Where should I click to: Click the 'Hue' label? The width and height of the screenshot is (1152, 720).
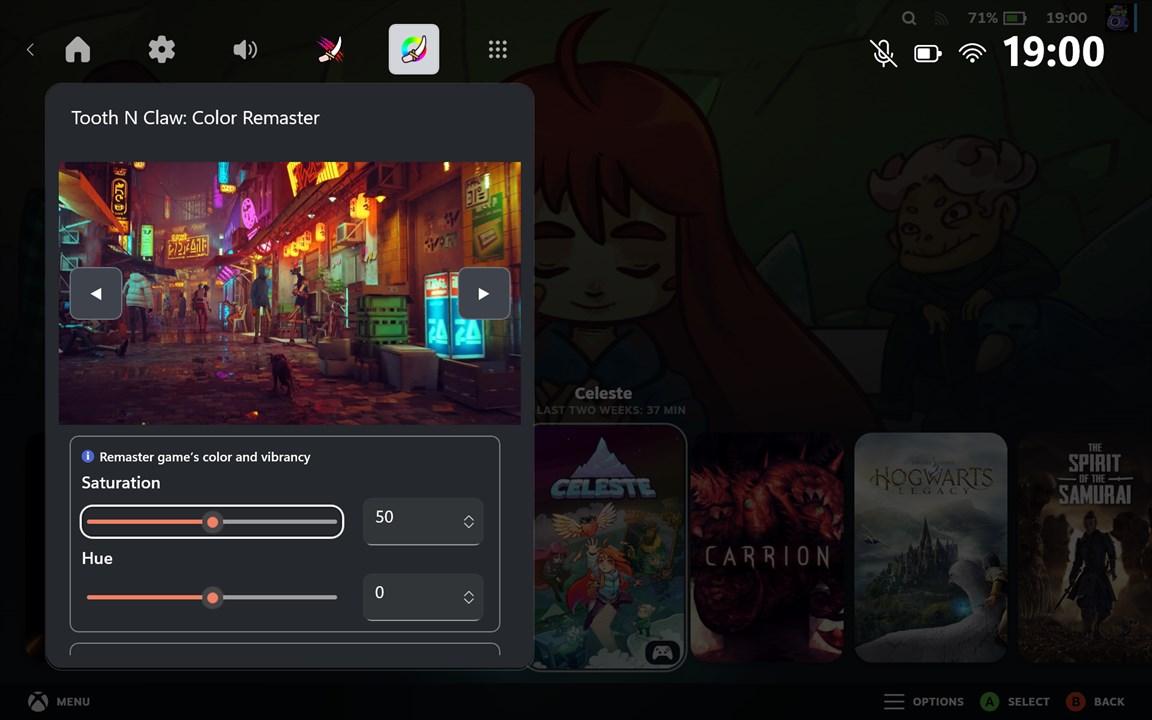point(97,558)
